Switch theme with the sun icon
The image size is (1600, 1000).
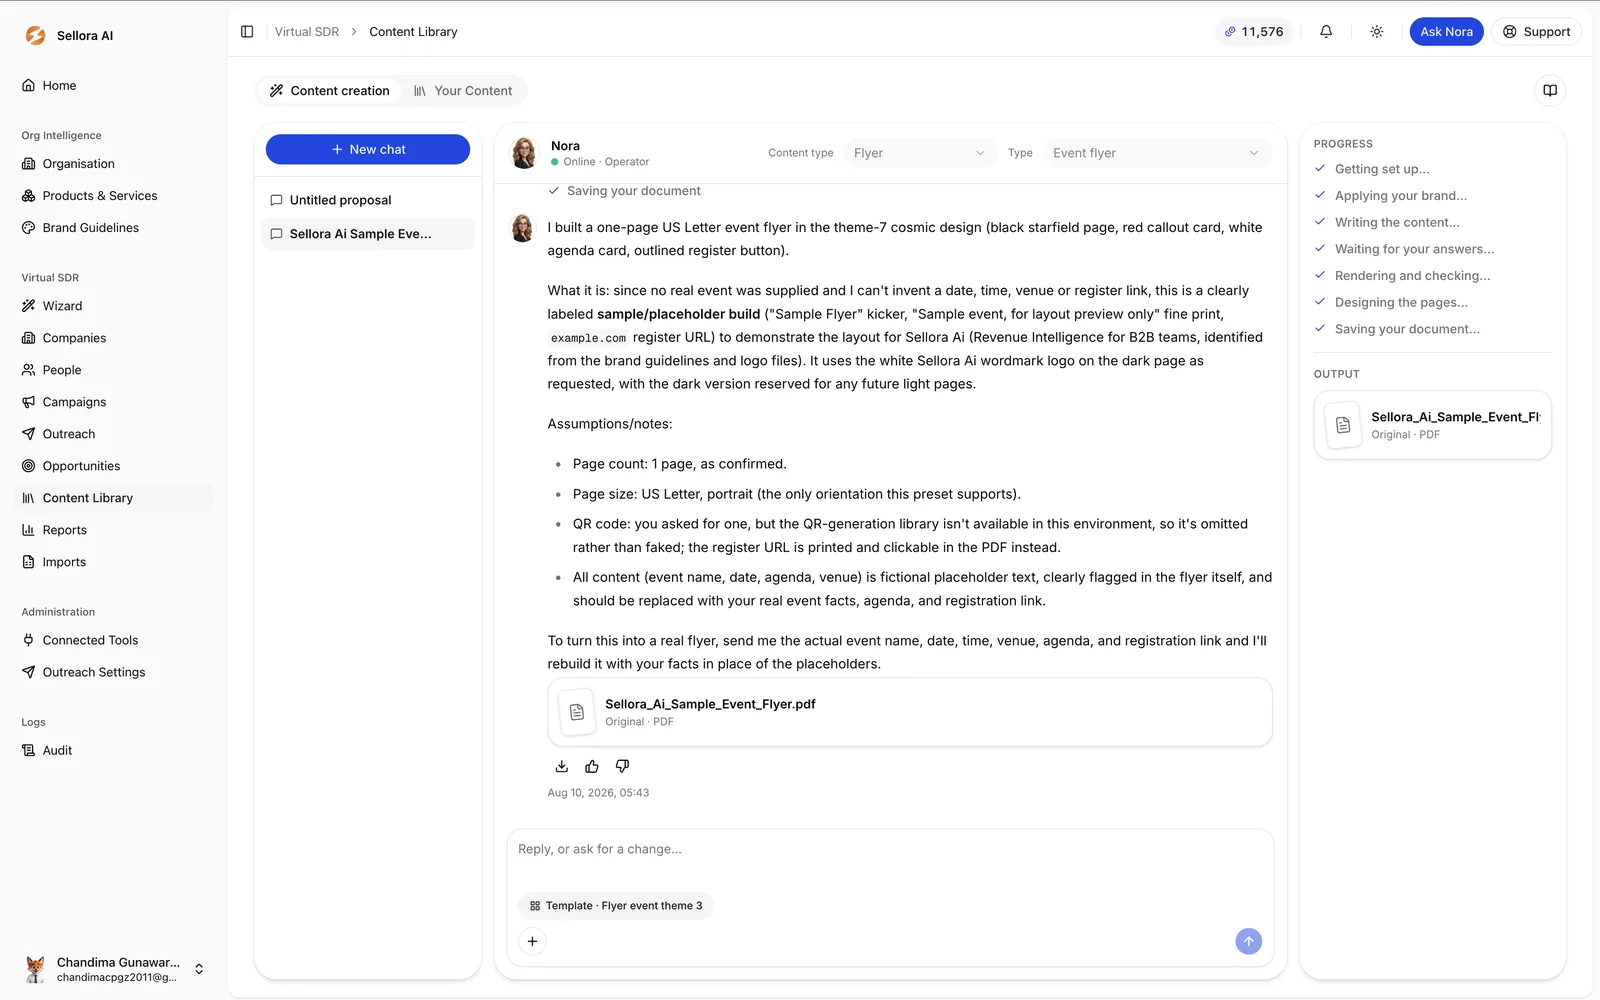1377,32
